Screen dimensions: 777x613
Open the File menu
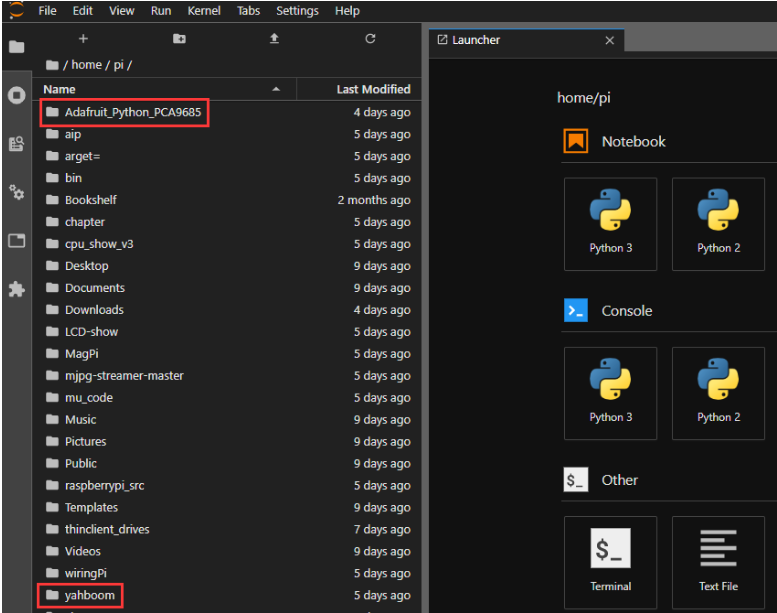click(x=48, y=11)
